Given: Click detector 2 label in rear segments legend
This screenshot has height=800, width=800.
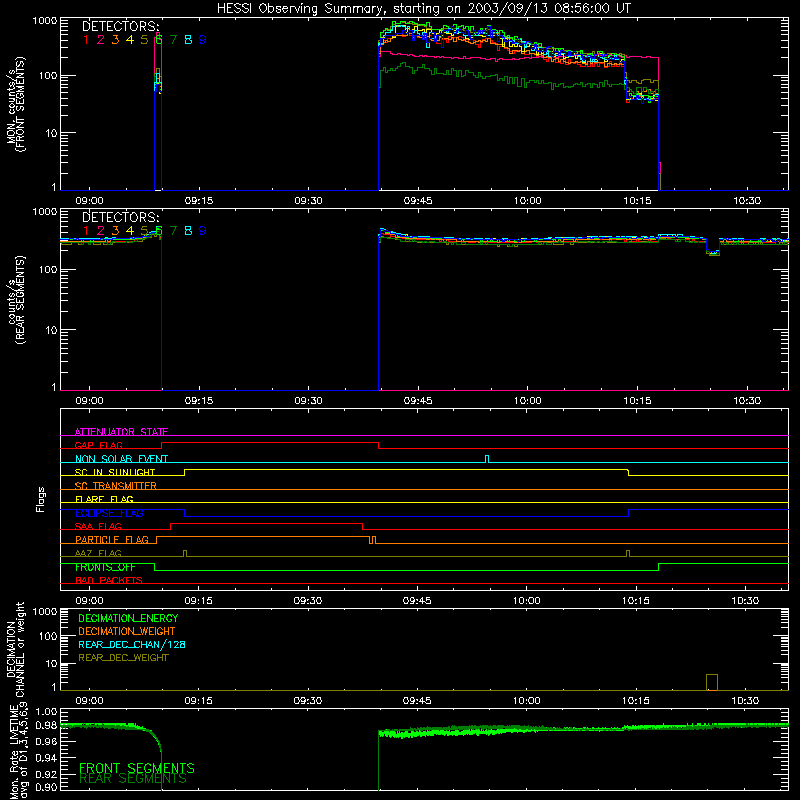Looking at the screenshot, I should [101, 231].
